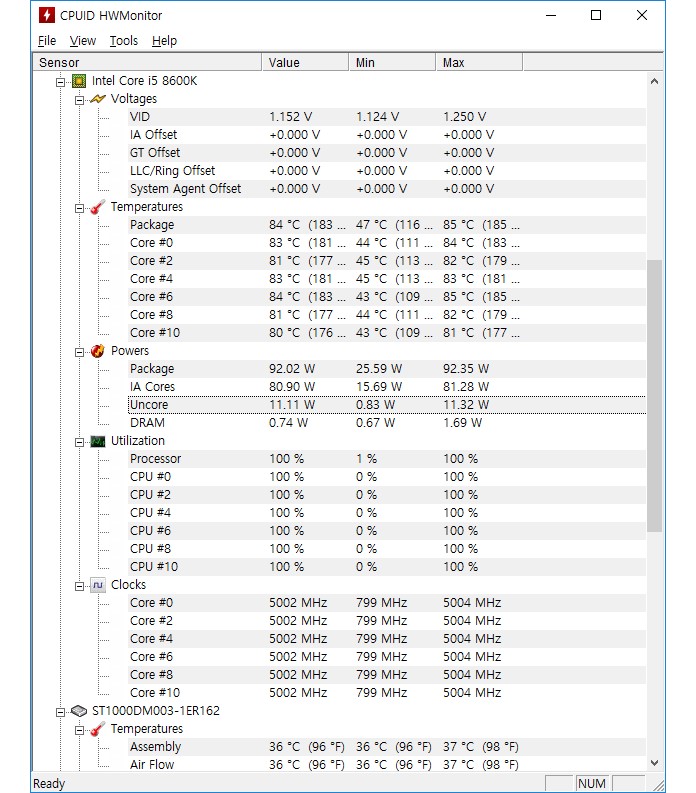Select the Uncore power row
The height and width of the screenshot is (793, 696).
coord(387,405)
